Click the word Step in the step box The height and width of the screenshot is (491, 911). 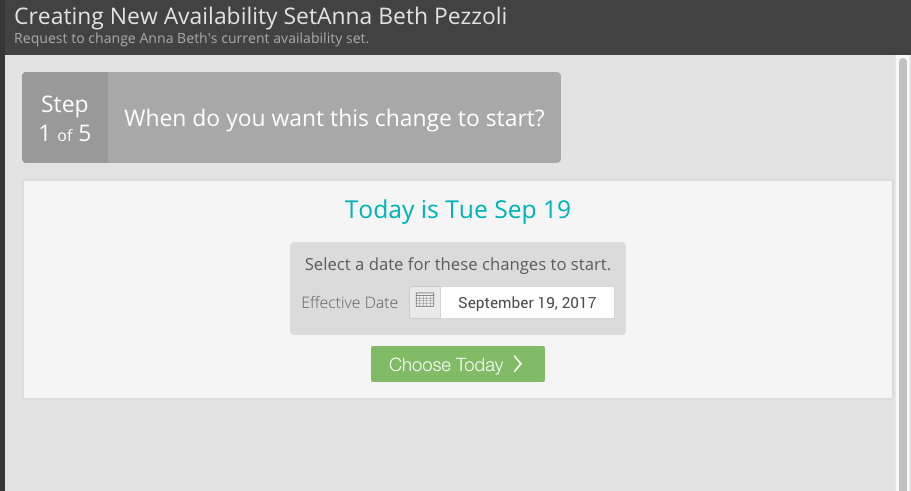point(64,105)
